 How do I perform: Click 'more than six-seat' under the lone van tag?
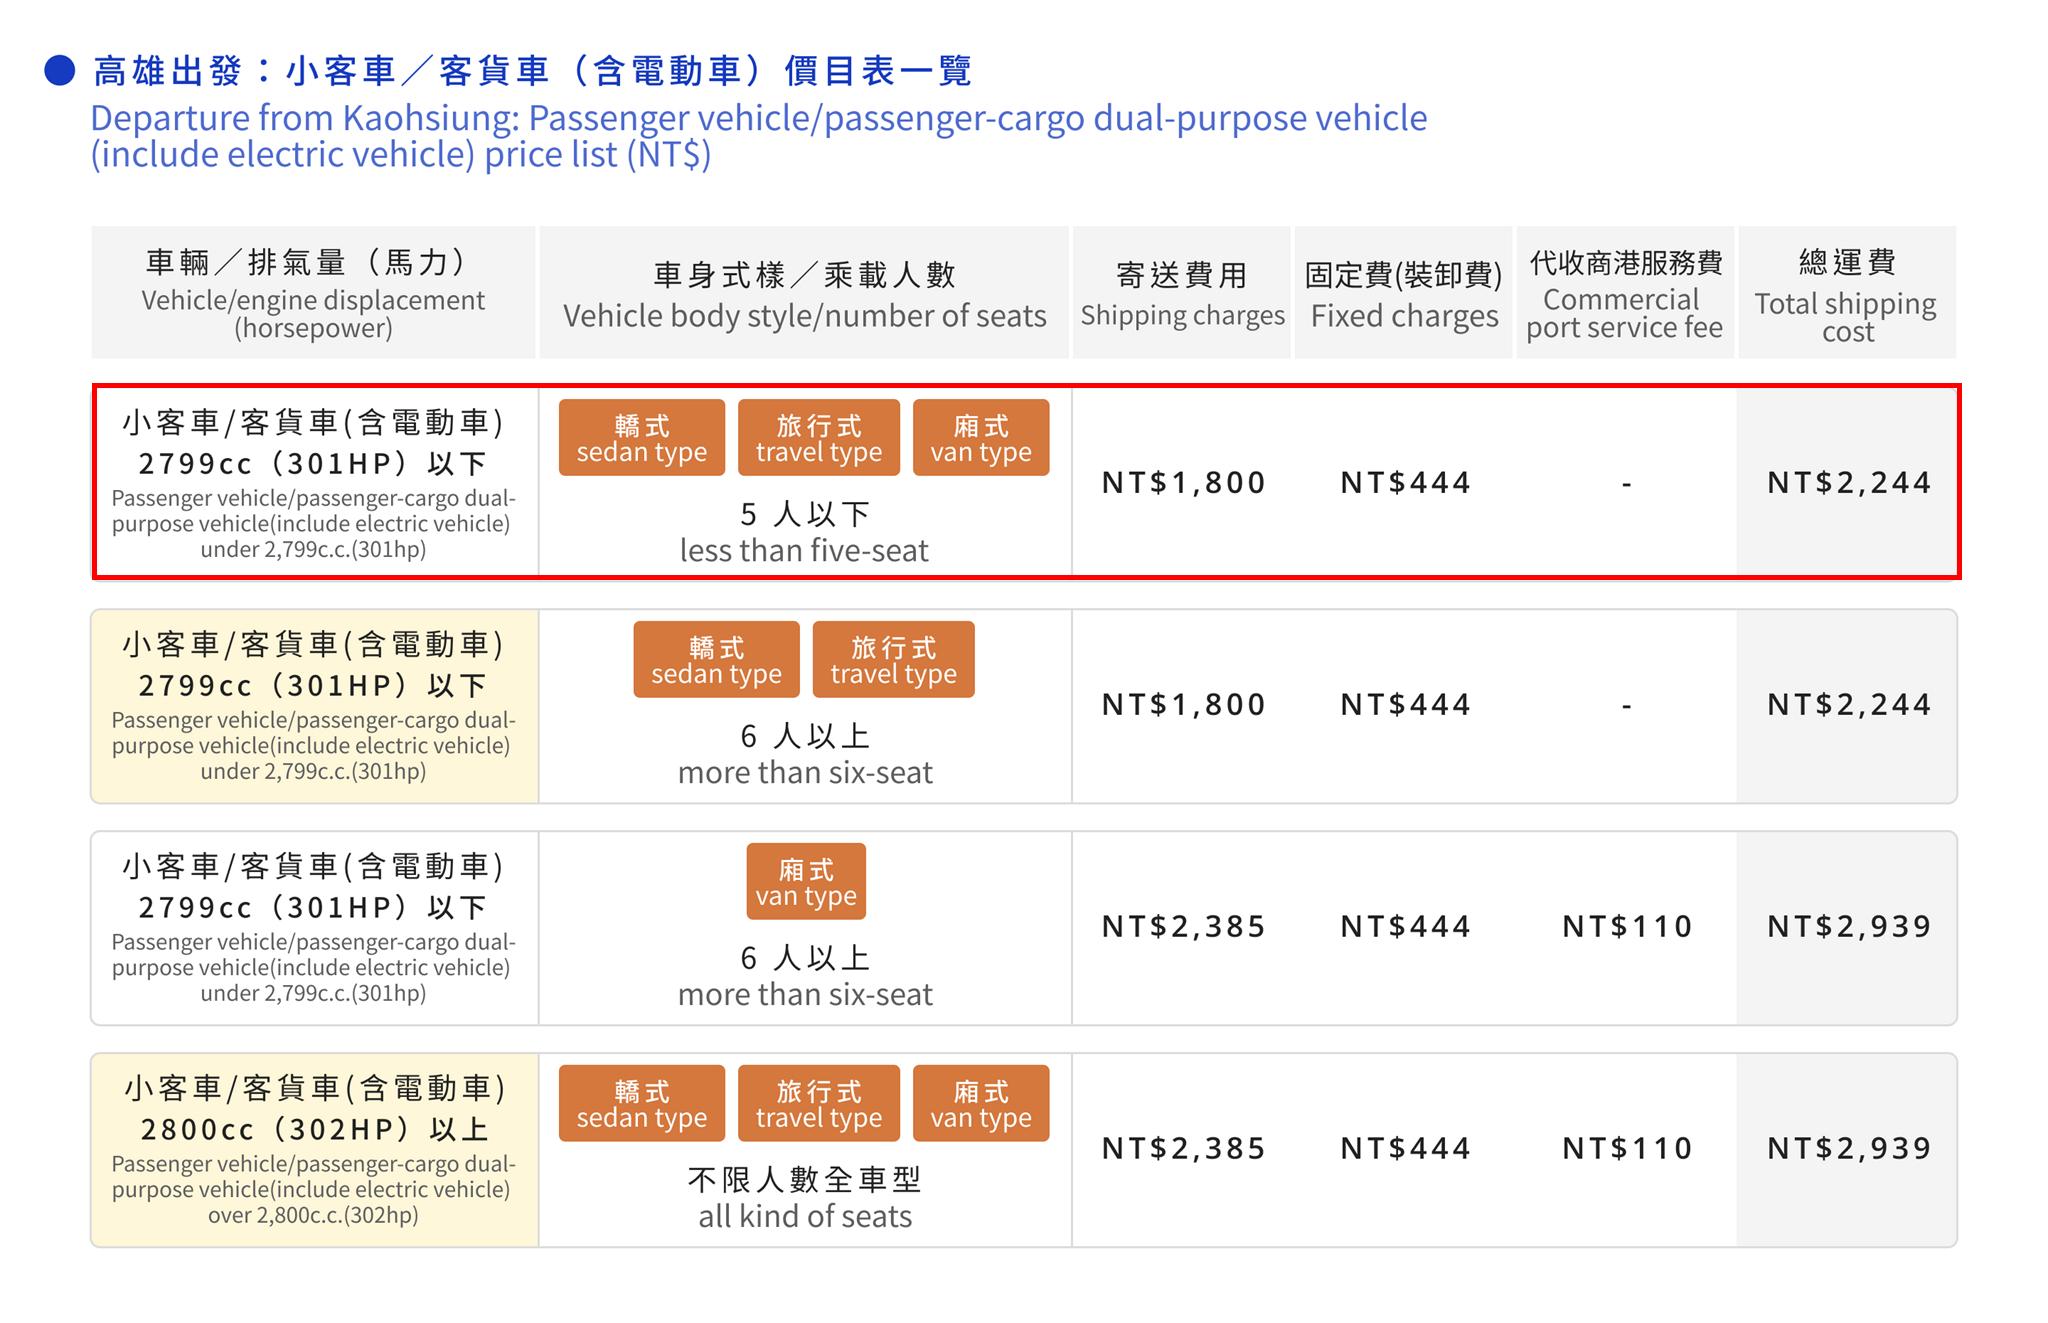point(805,995)
